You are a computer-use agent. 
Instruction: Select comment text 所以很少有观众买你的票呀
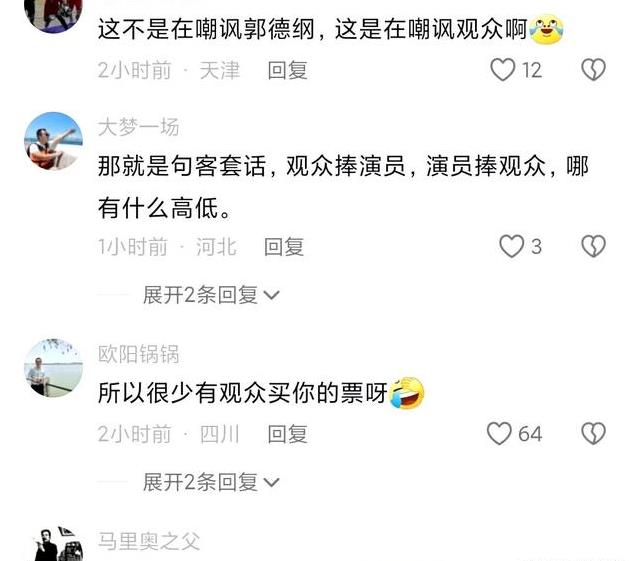coord(243,393)
